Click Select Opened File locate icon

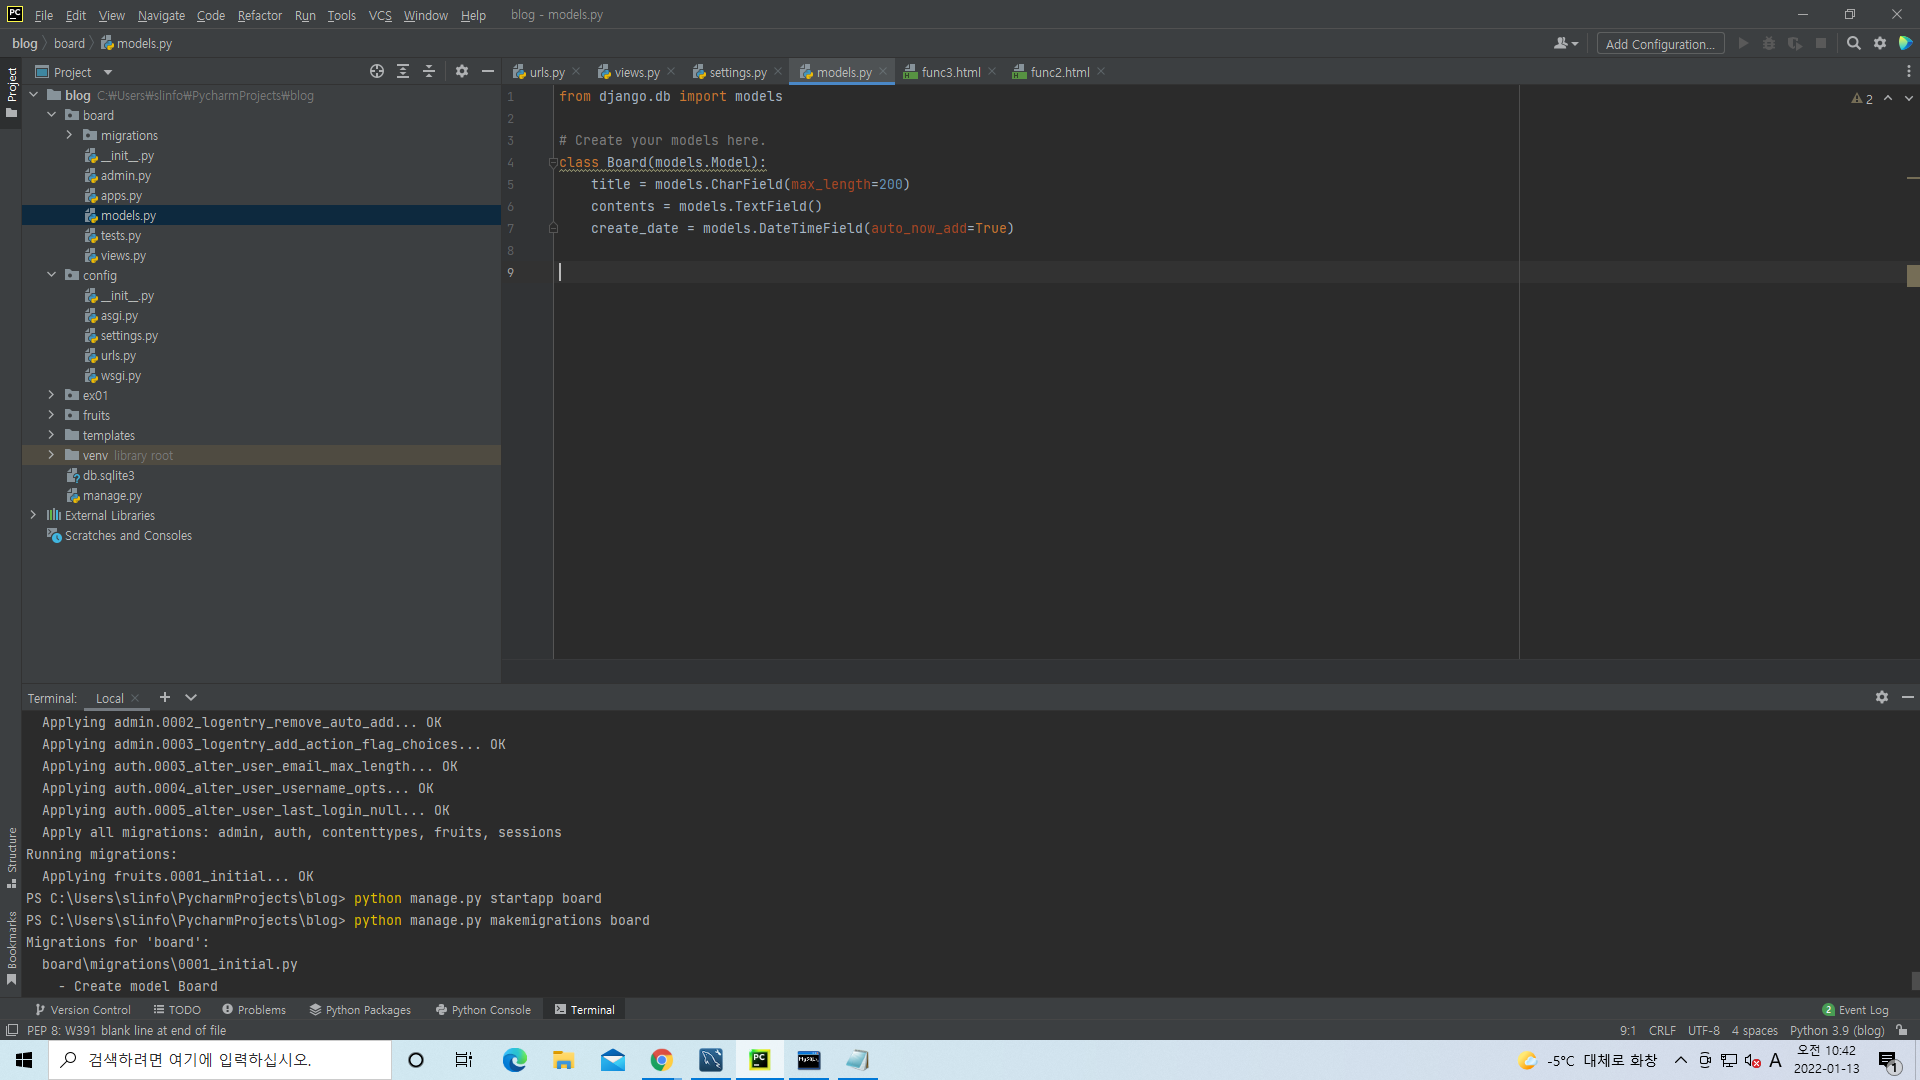pyautogui.click(x=376, y=71)
